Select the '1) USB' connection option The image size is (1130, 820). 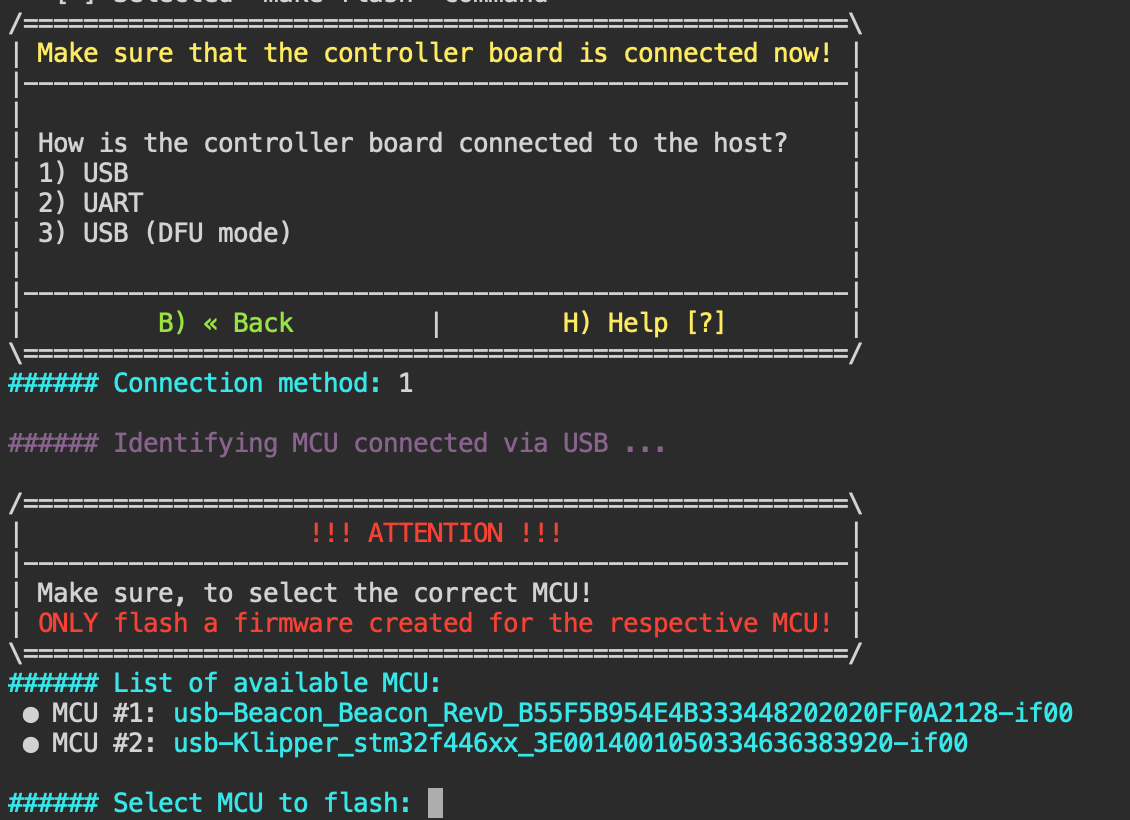pyautogui.click(x=84, y=173)
